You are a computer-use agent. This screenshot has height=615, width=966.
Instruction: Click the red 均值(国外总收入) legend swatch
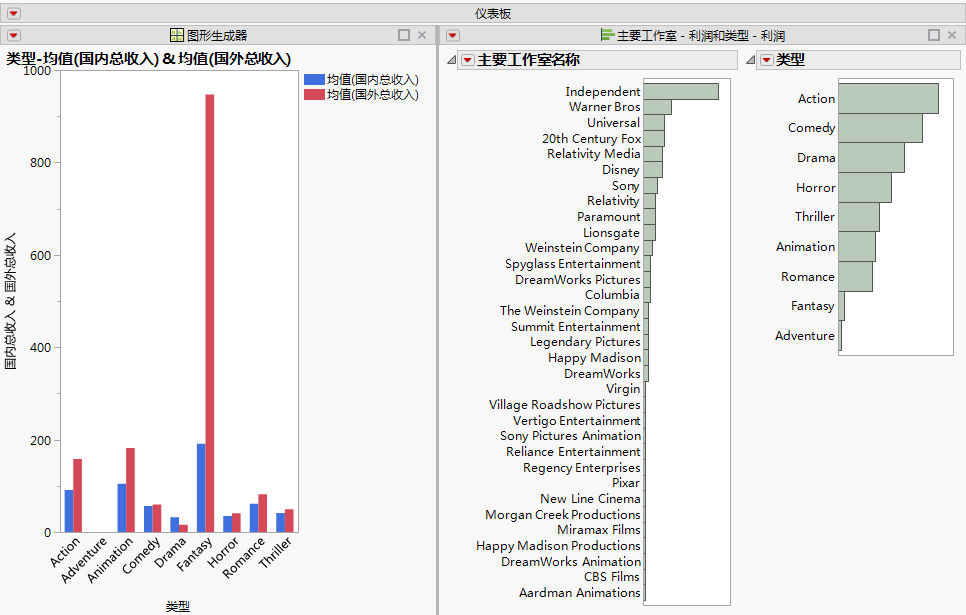(x=314, y=94)
